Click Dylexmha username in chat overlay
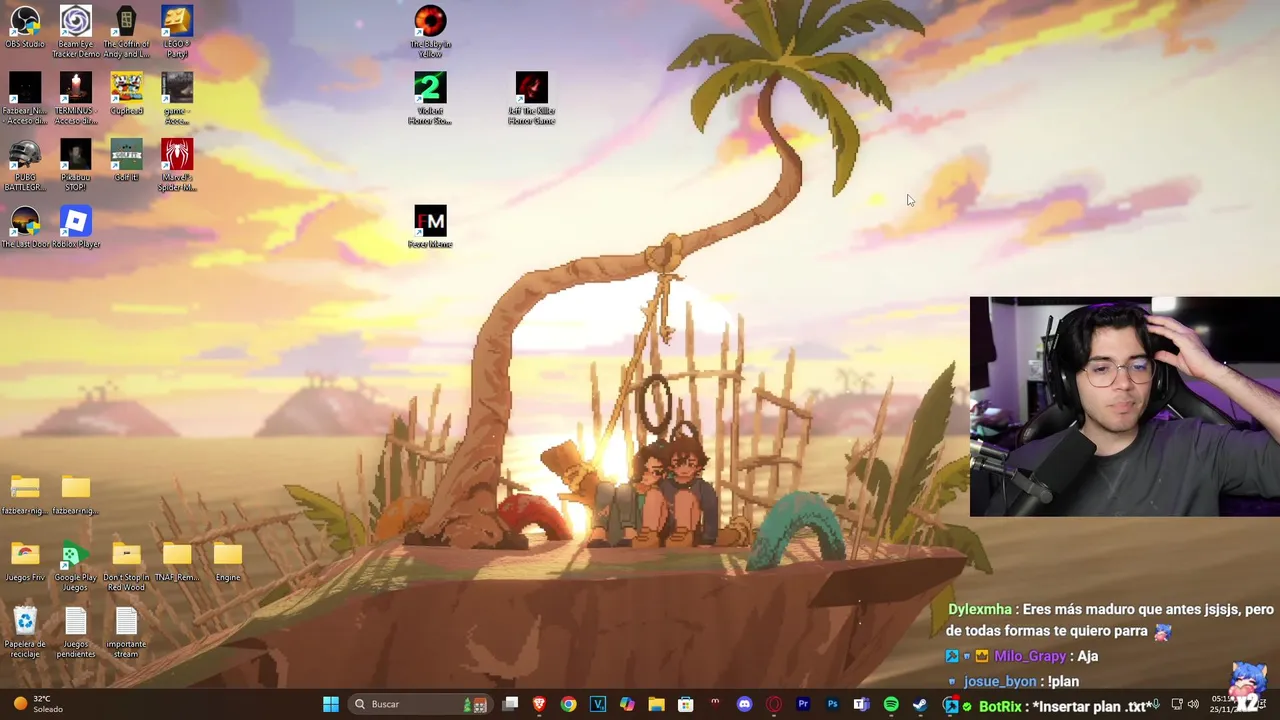The width and height of the screenshot is (1280, 720). (979, 609)
